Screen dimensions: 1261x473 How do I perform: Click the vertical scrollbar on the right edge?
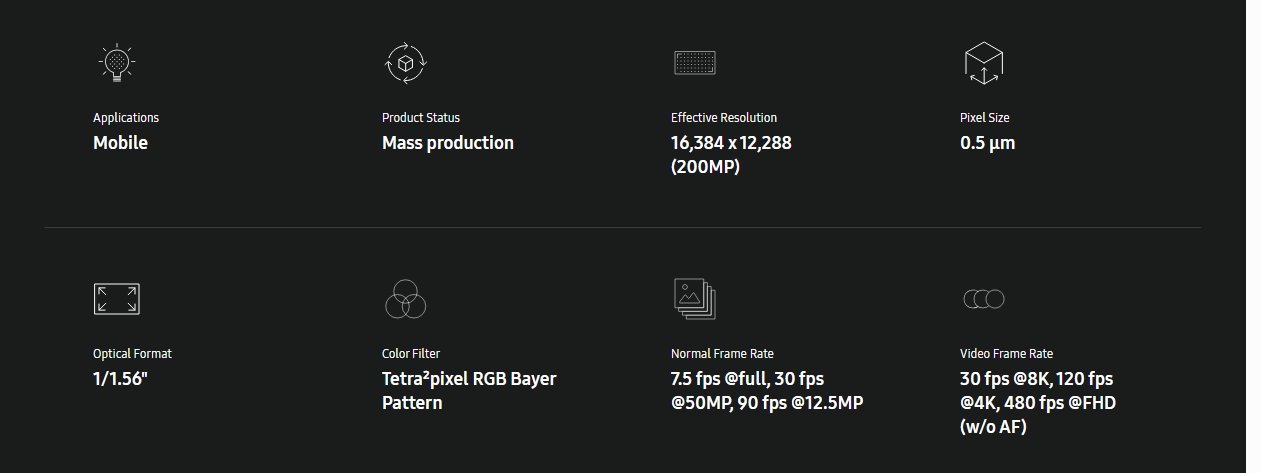tap(1253, 236)
